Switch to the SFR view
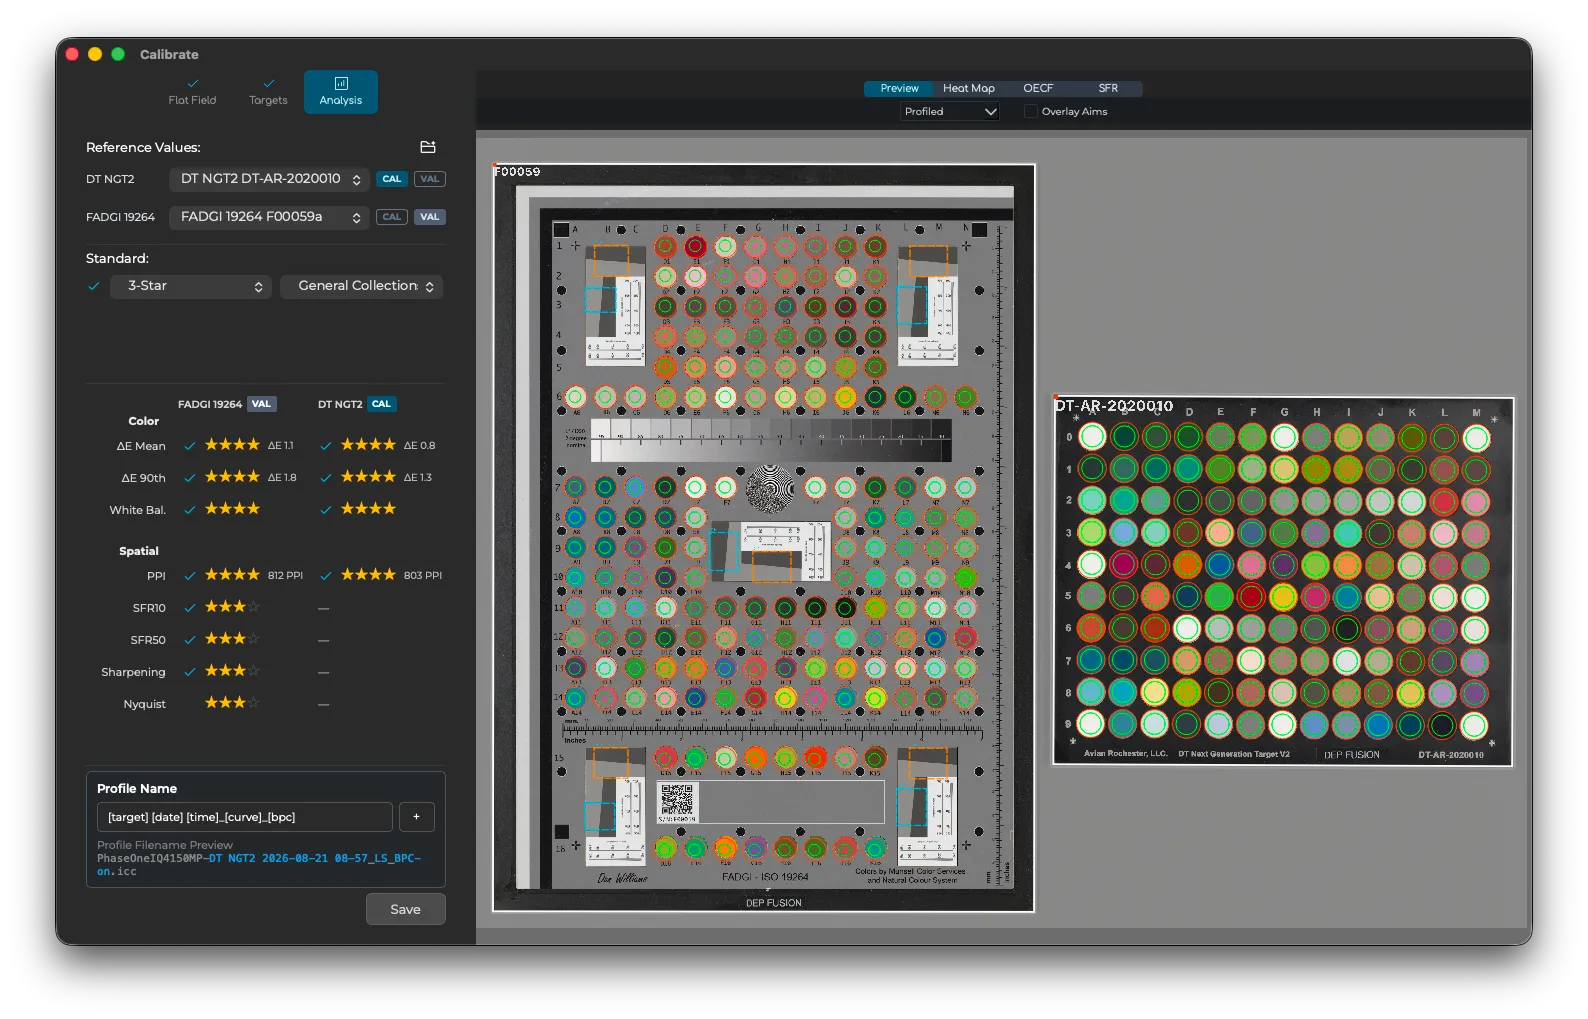1588x1019 pixels. (x=1108, y=88)
